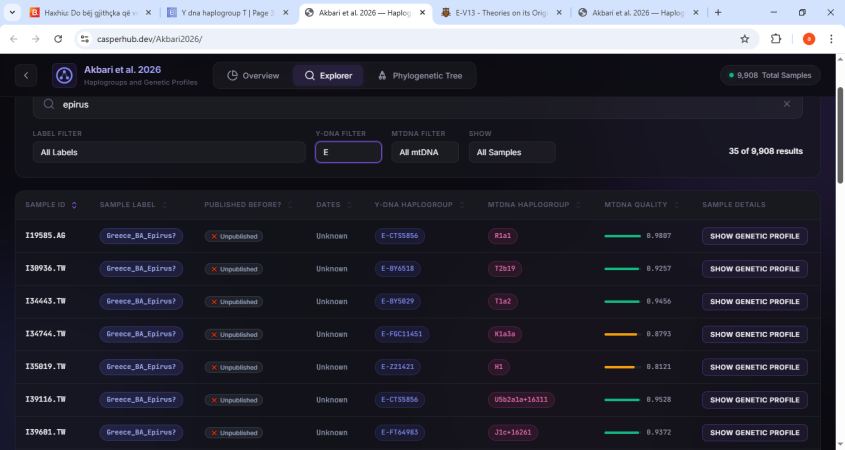The width and height of the screenshot is (845, 450).
Task: Bookmark this page with the star icon
Action: [x=745, y=39]
